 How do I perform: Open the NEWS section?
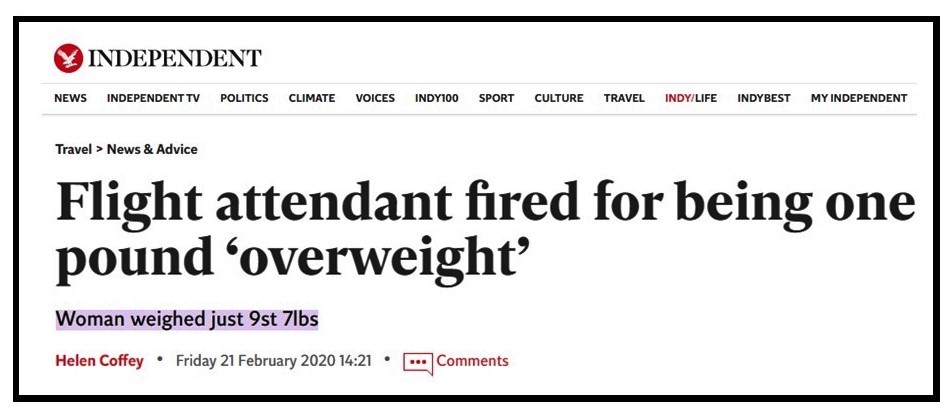coord(70,98)
